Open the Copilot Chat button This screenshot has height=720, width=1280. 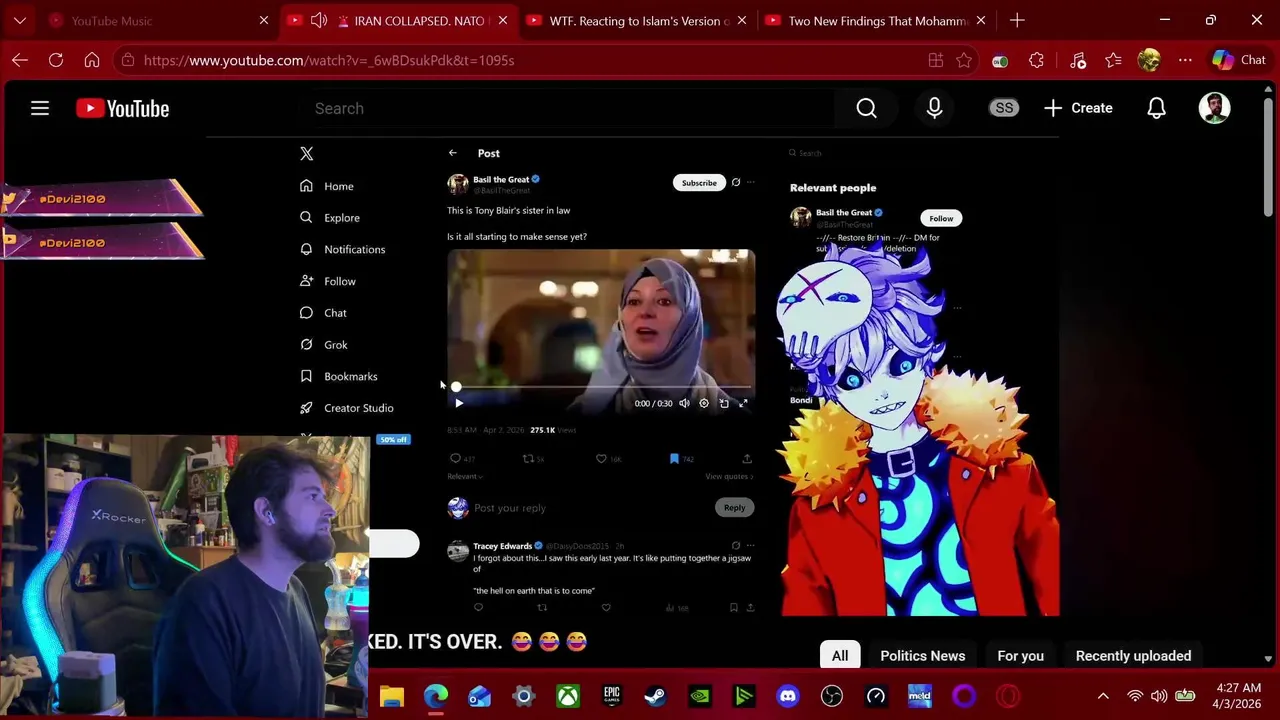click(1239, 60)
